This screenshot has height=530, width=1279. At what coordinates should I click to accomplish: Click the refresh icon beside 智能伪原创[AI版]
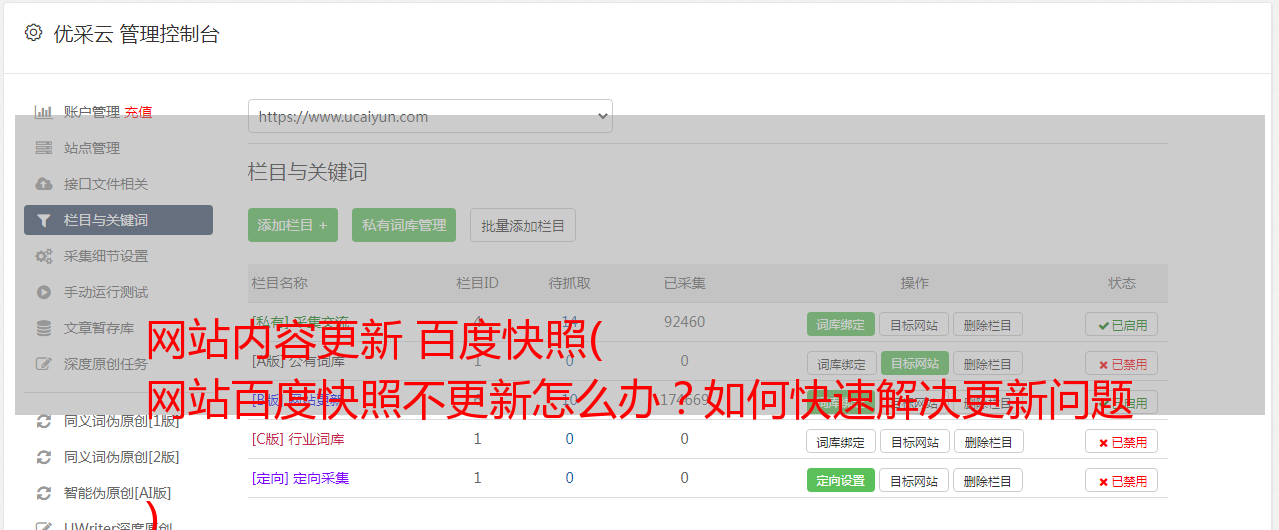(44, 493)
